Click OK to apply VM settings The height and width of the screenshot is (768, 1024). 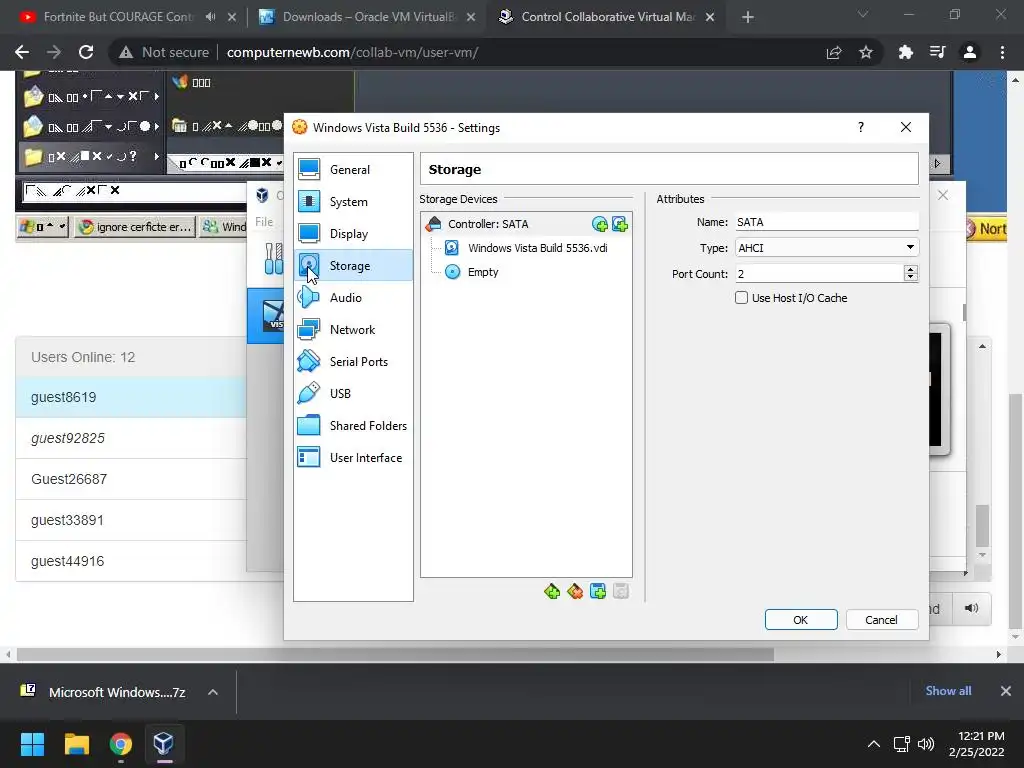801,620
